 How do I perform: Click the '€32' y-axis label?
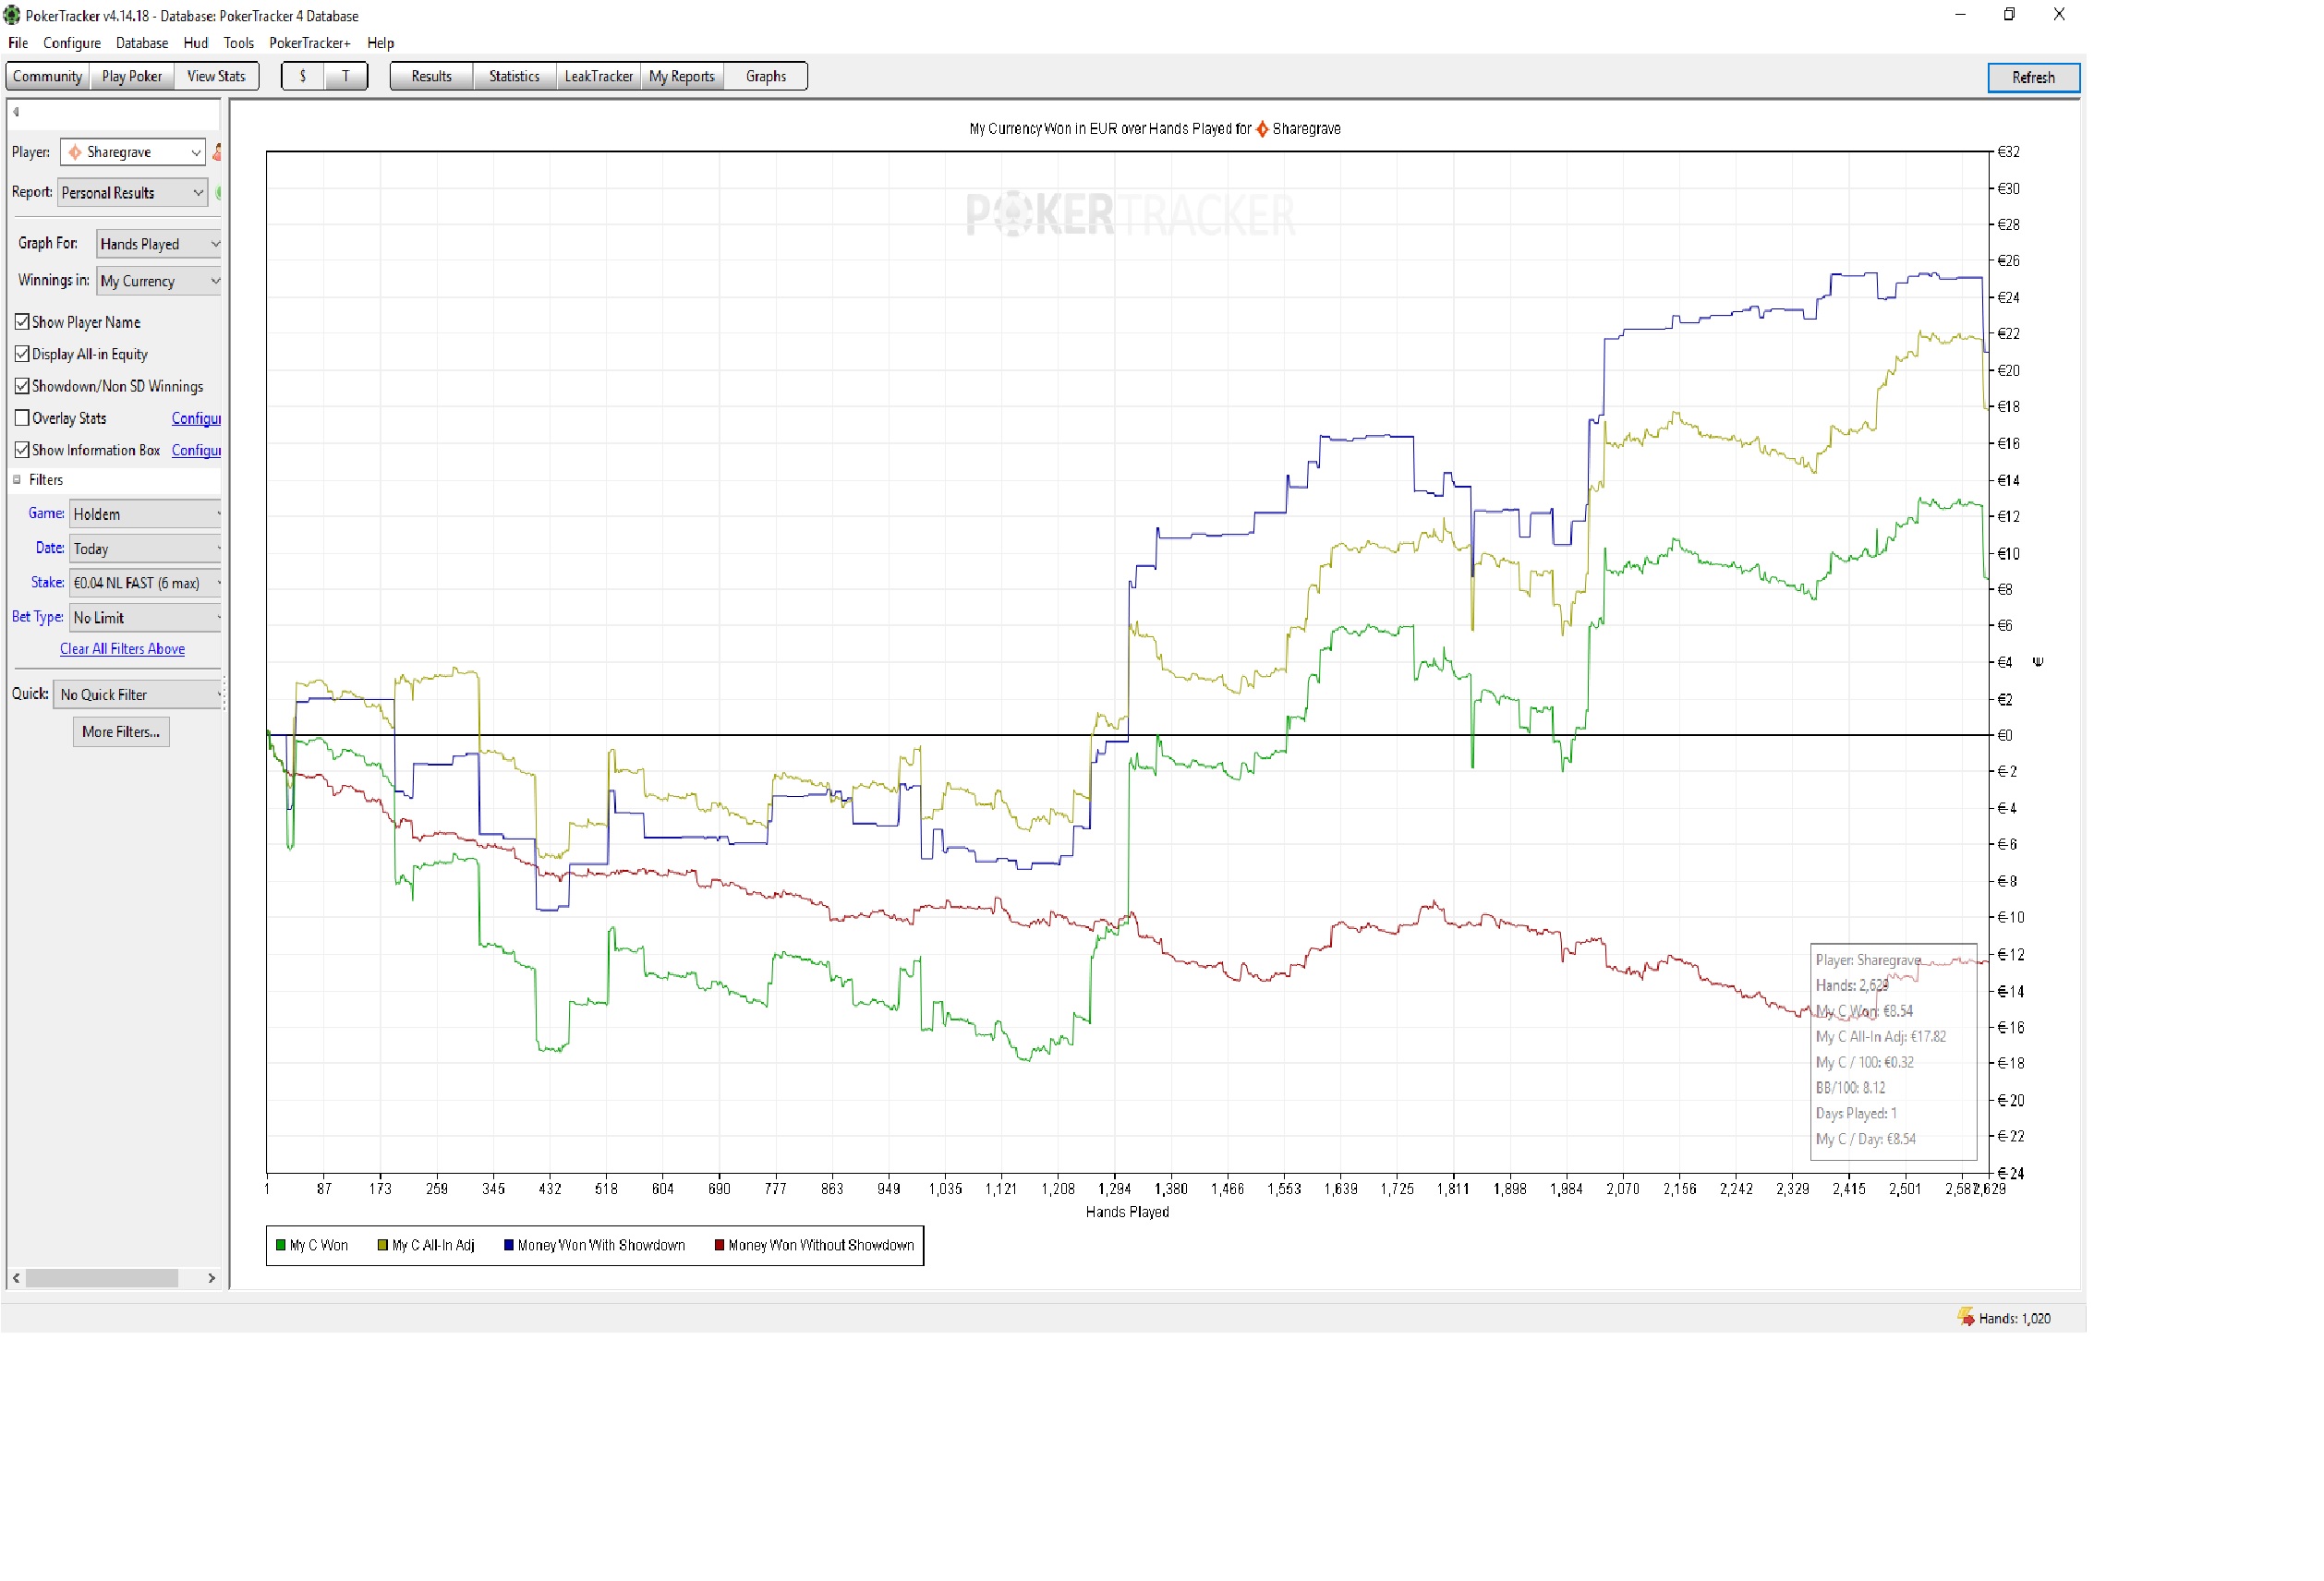pyautogui.click(x=2008, y=152)
